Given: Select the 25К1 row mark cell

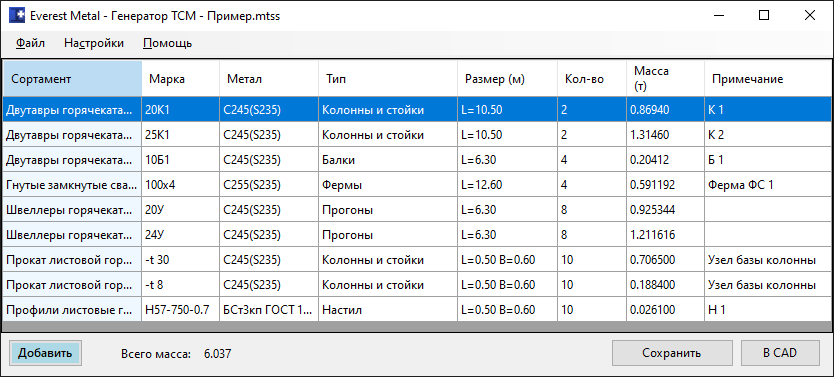Looking at the screenshot, I should pos(181,135).
